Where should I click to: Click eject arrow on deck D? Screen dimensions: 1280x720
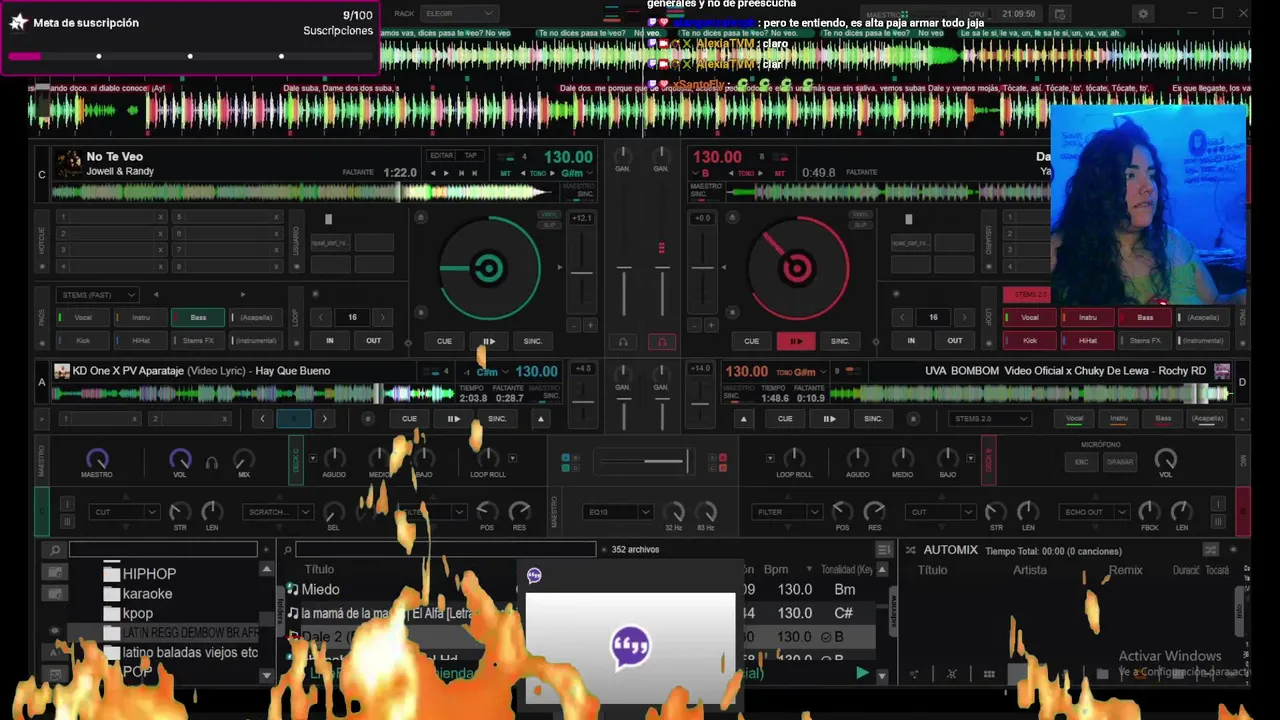[x=743, y=418]
